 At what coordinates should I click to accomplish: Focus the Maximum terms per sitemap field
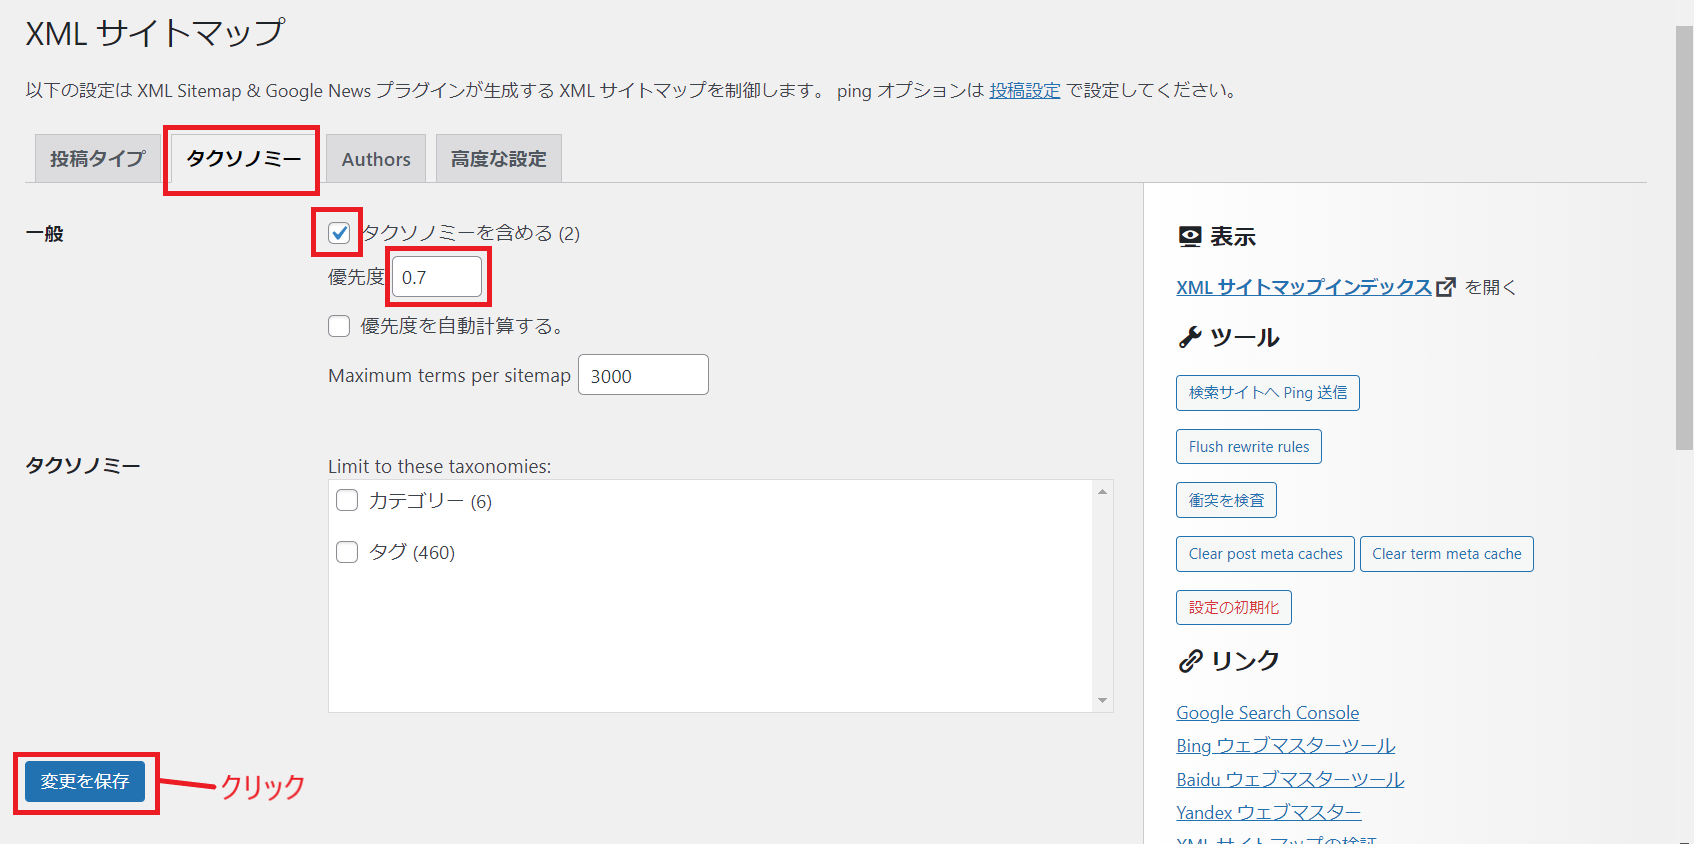(x=642, y=376)
